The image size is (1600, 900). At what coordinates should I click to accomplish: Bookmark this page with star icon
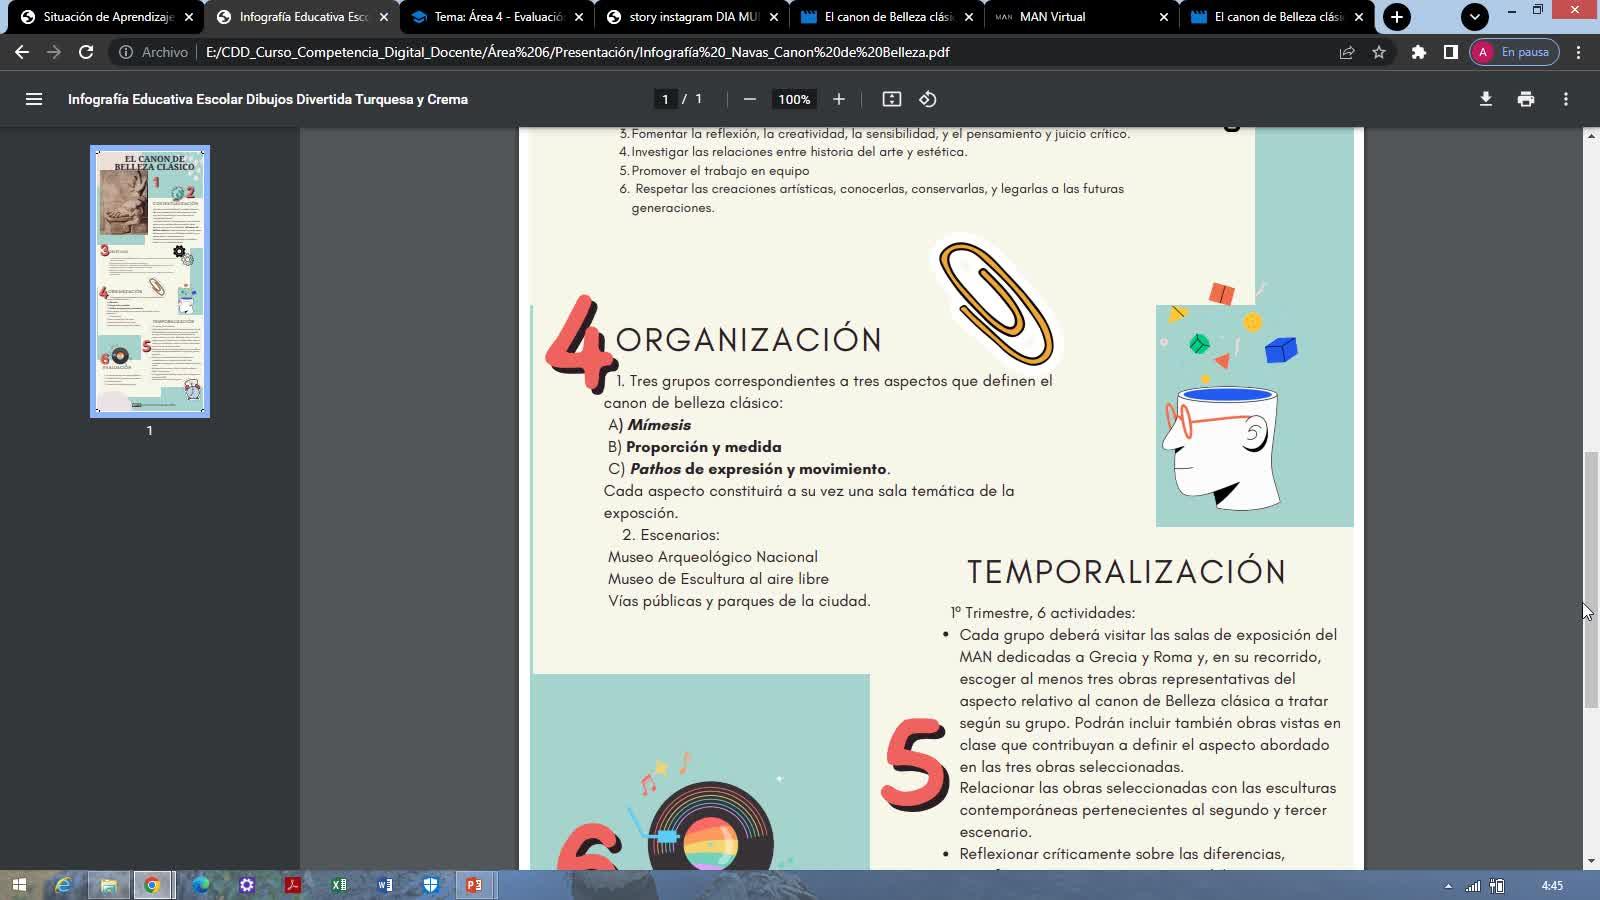pos(1379,52)
